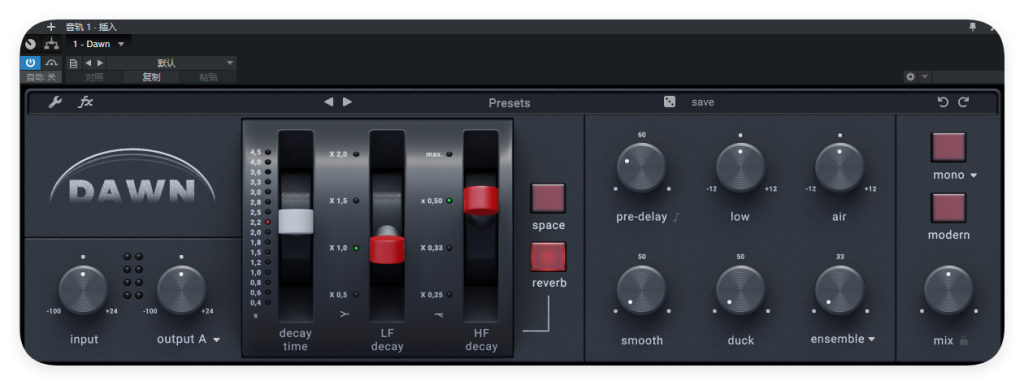Toggle the reverb red button
Viewport: 1024px width, 385px height.
[548, 257]
